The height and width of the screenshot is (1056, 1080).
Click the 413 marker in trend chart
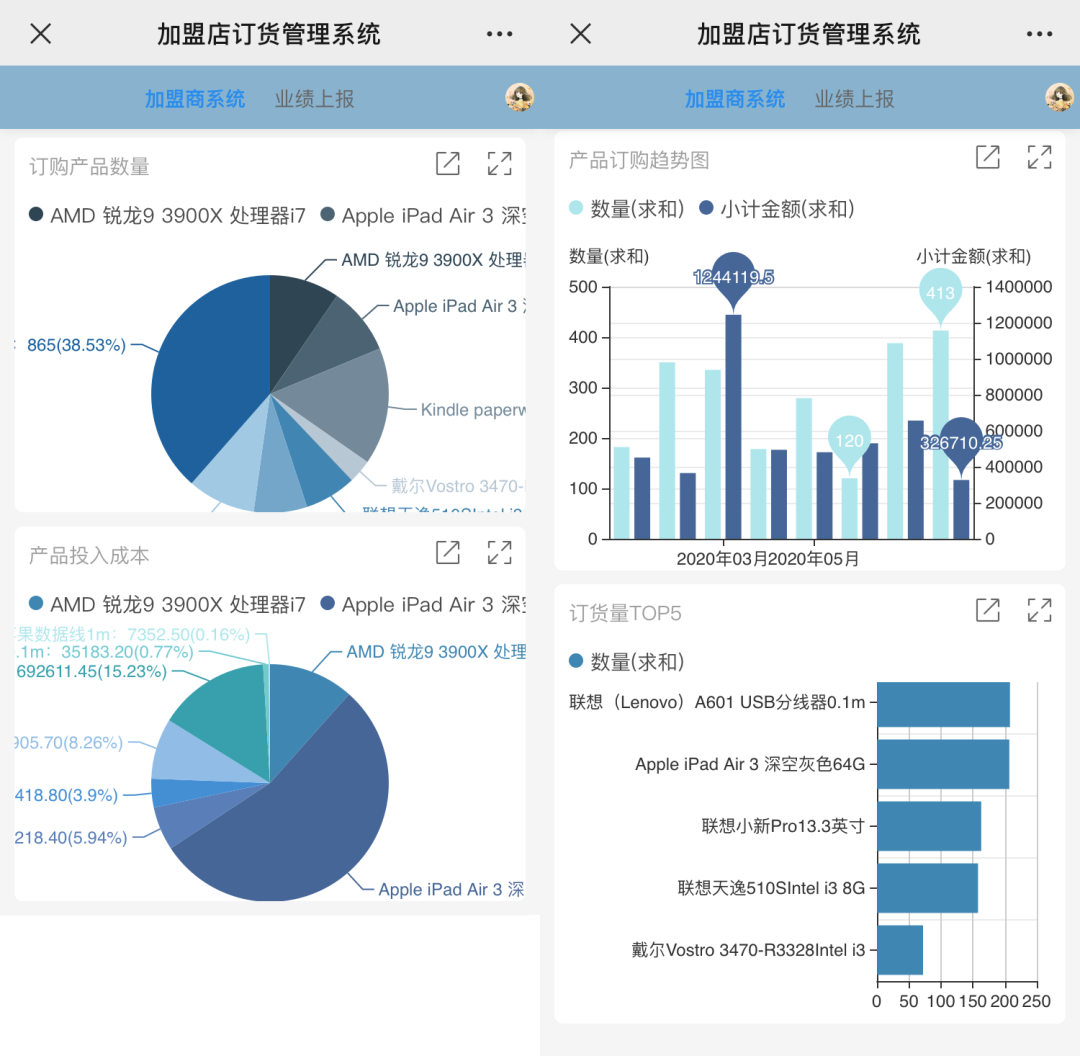coord(940,293)
